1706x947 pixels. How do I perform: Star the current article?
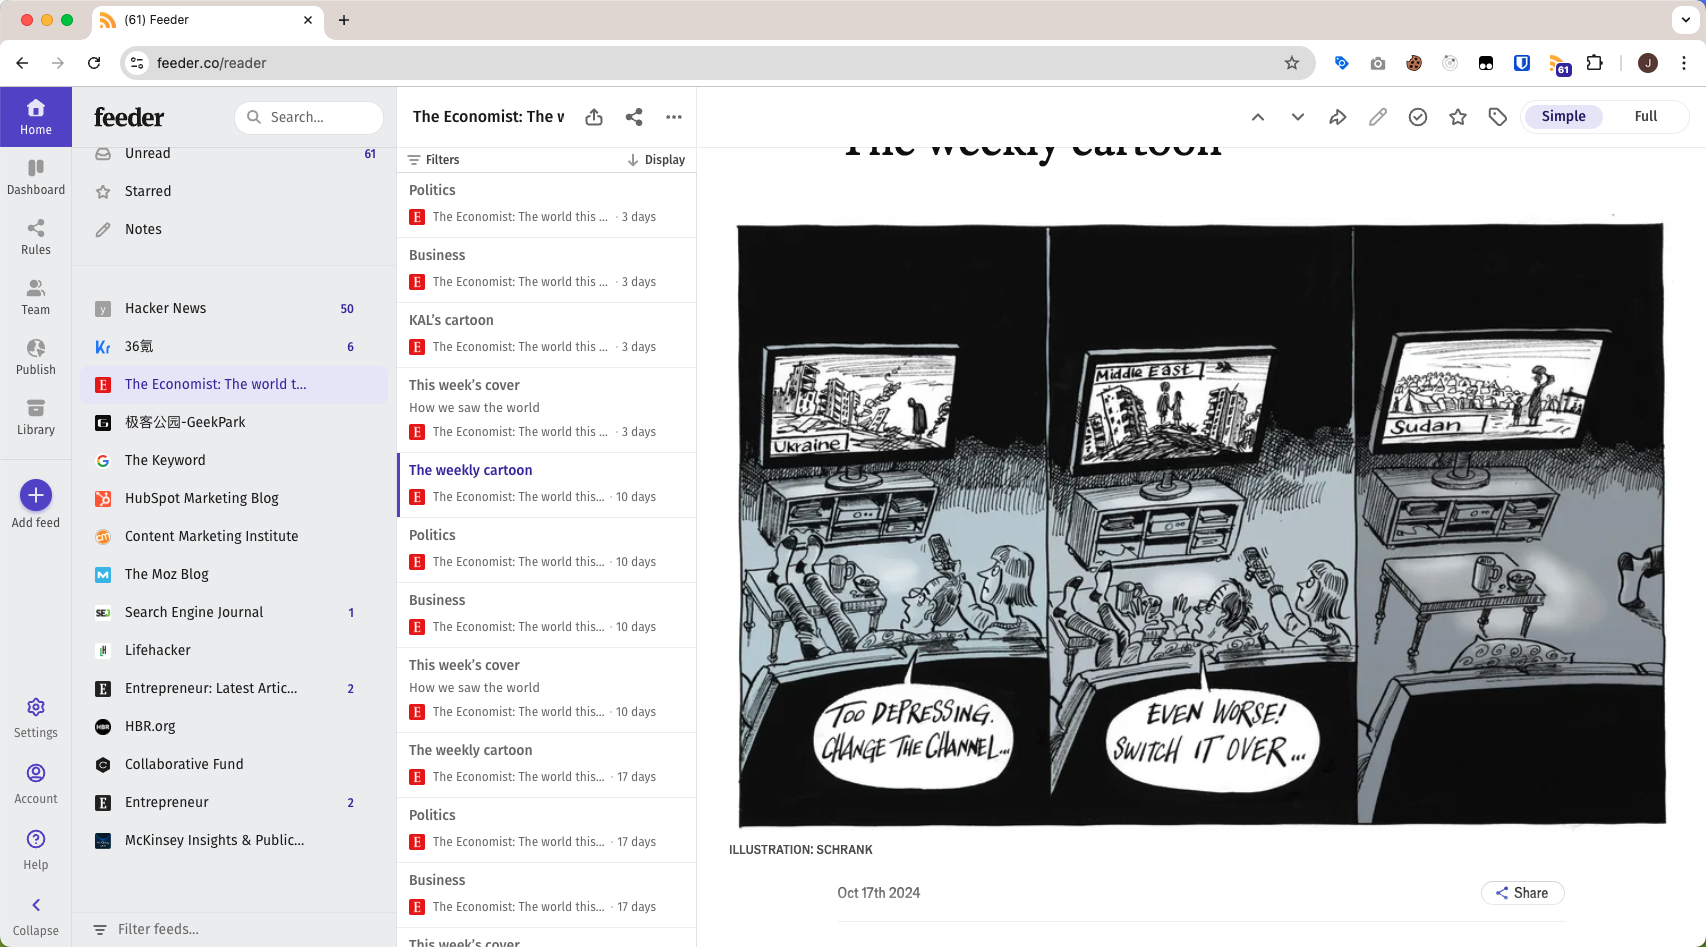pos(1458,117)
